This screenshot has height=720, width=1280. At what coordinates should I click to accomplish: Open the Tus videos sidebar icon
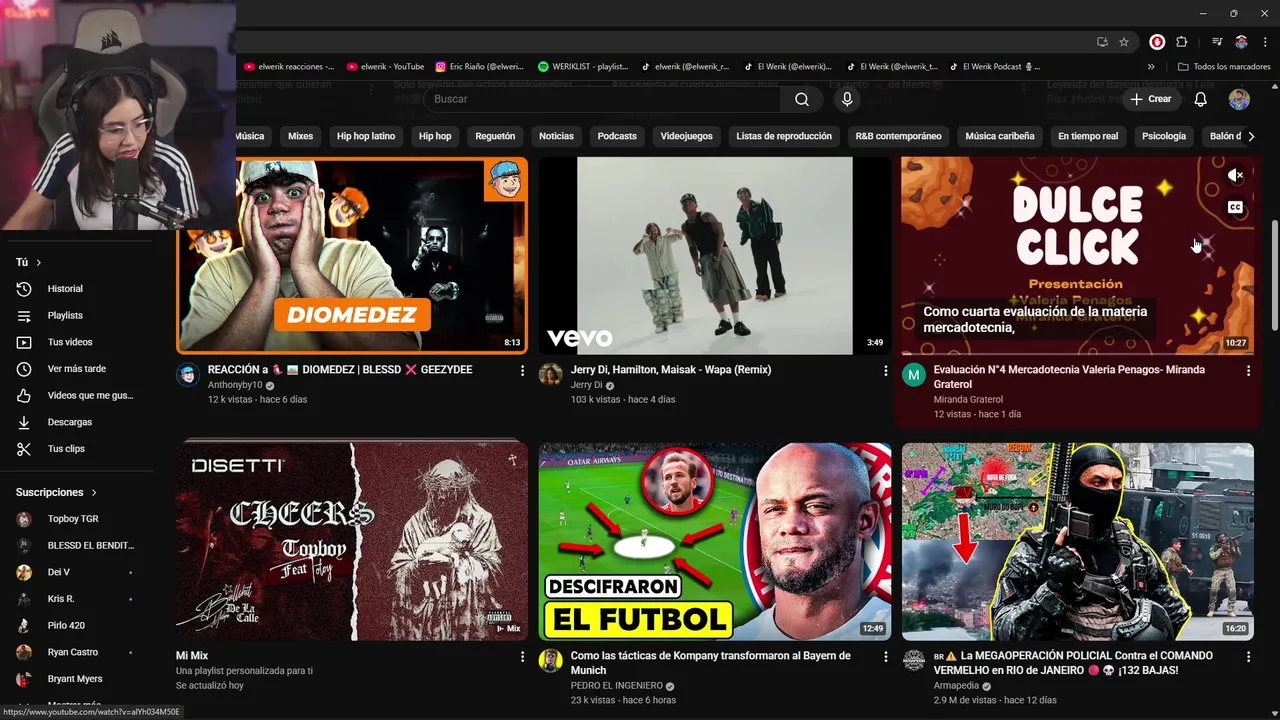pyautogui.click(x=24, y=342)
